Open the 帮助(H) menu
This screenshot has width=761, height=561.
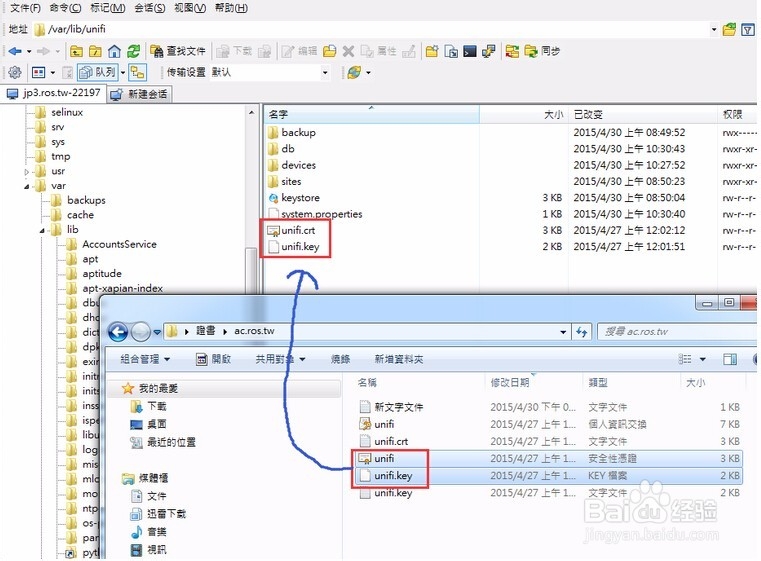click(x=231, y=8)
